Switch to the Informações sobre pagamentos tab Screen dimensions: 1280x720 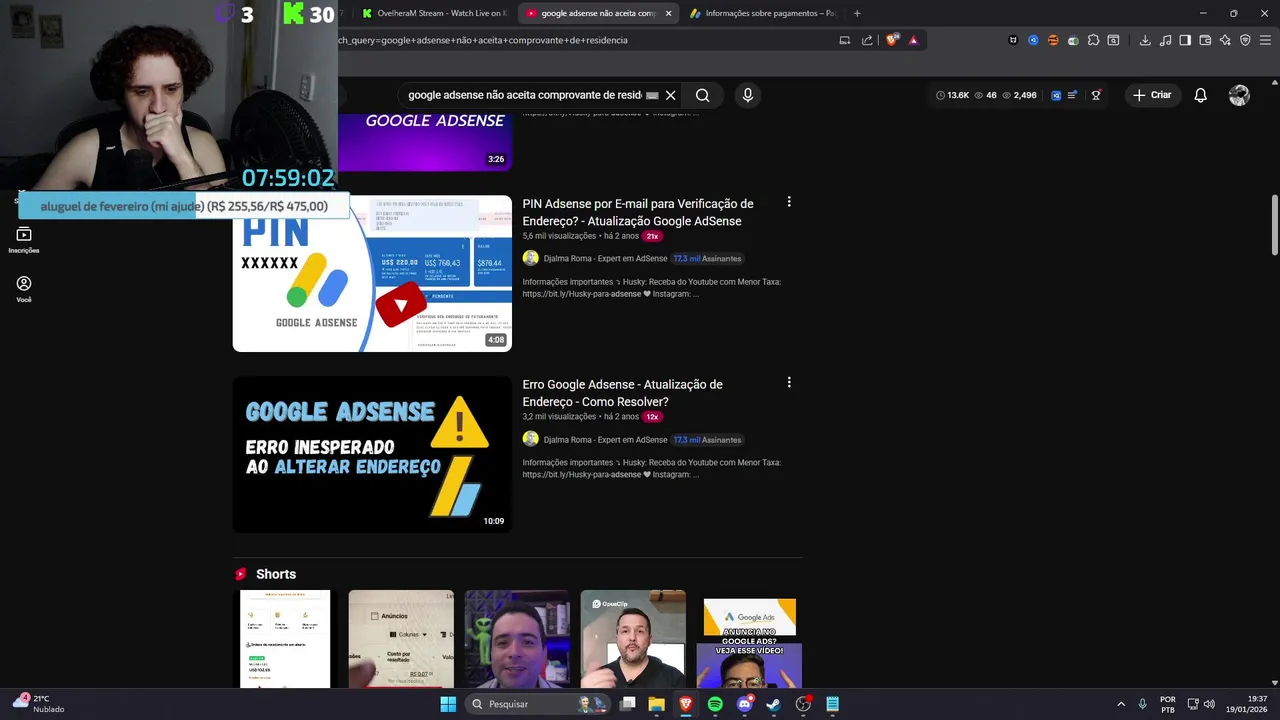point(763,13)
